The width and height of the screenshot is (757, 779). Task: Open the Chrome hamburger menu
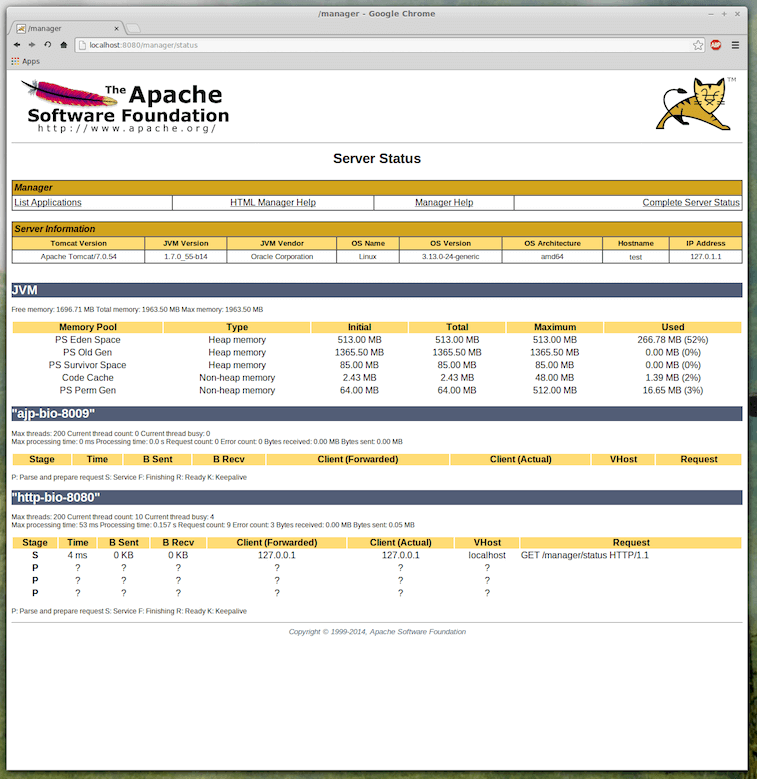pyautogui.click(x=735, y=45)
